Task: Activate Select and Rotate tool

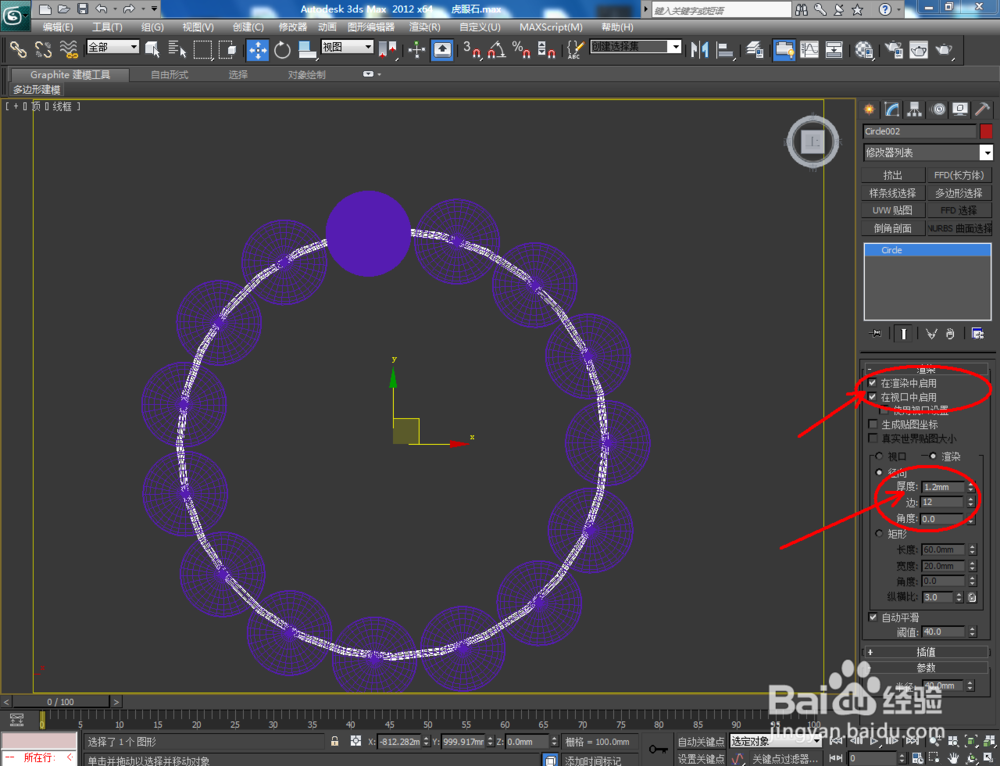Action: [x=282, y=49]
